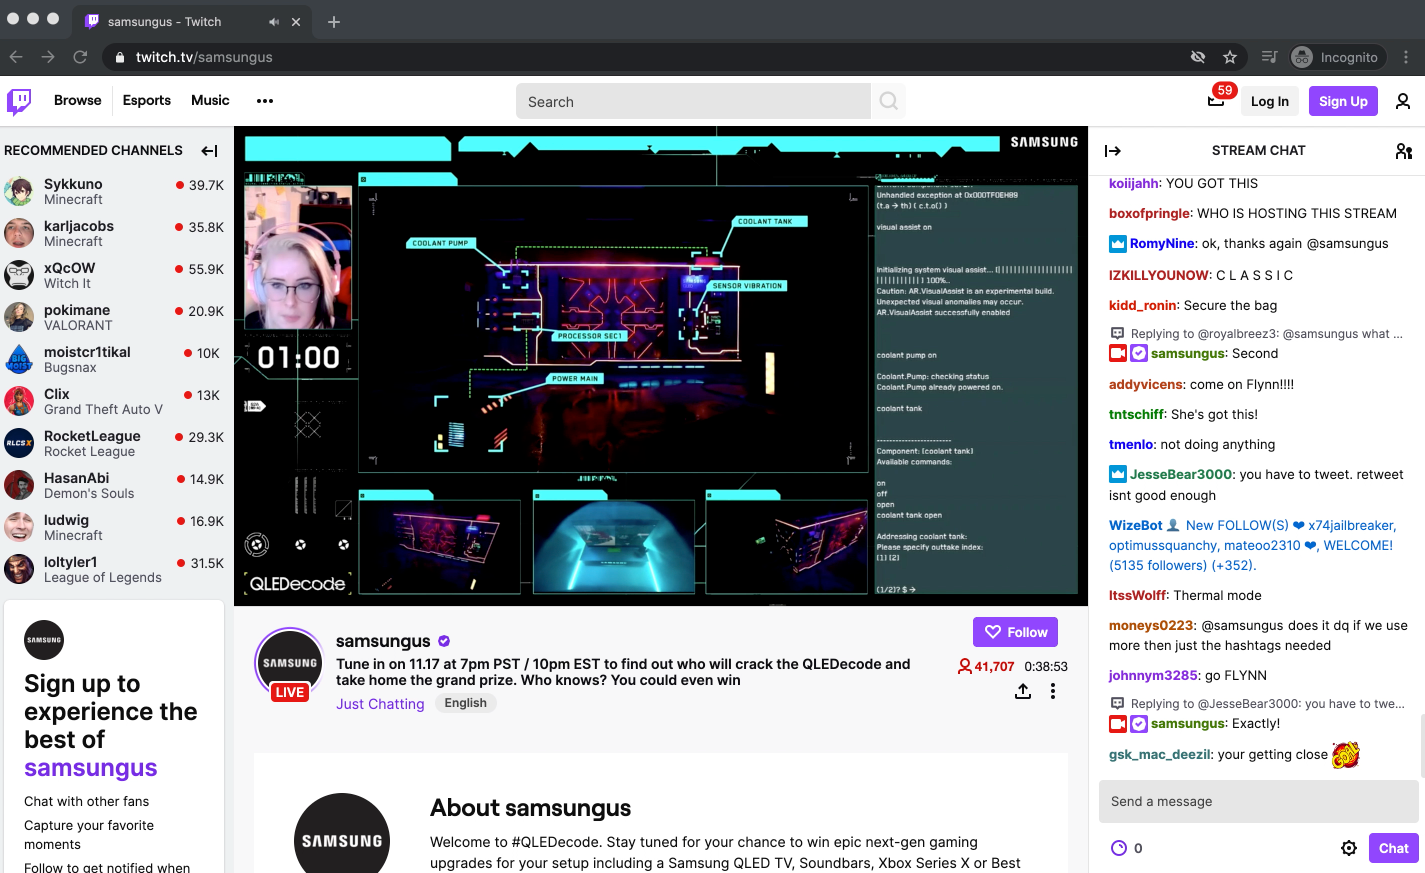Click the site lock icon in address bar
The width and height of the screenshot is (1425, 873).
click(121, 57)
